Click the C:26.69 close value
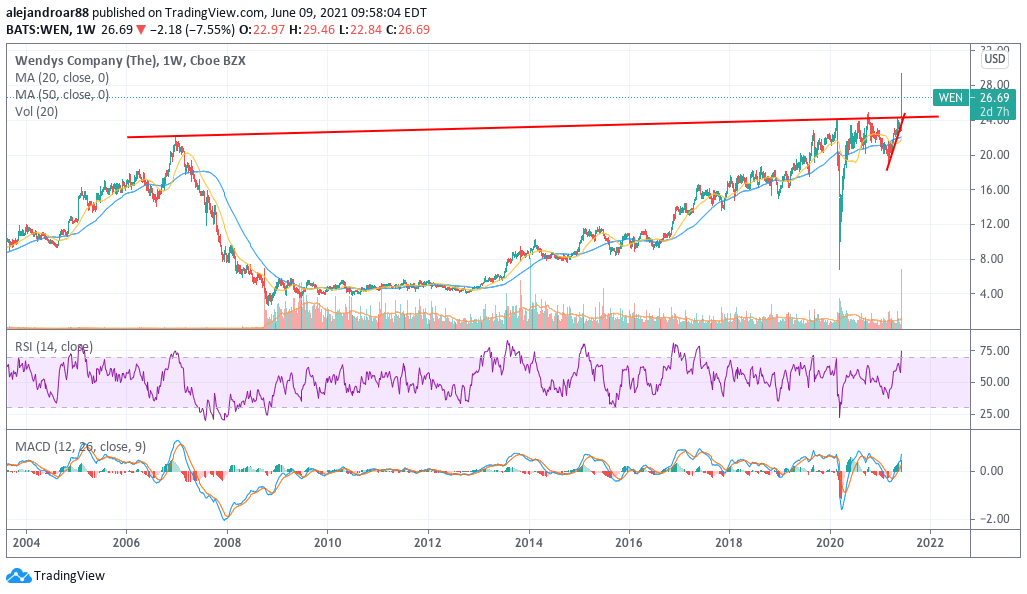 [408, 29]
